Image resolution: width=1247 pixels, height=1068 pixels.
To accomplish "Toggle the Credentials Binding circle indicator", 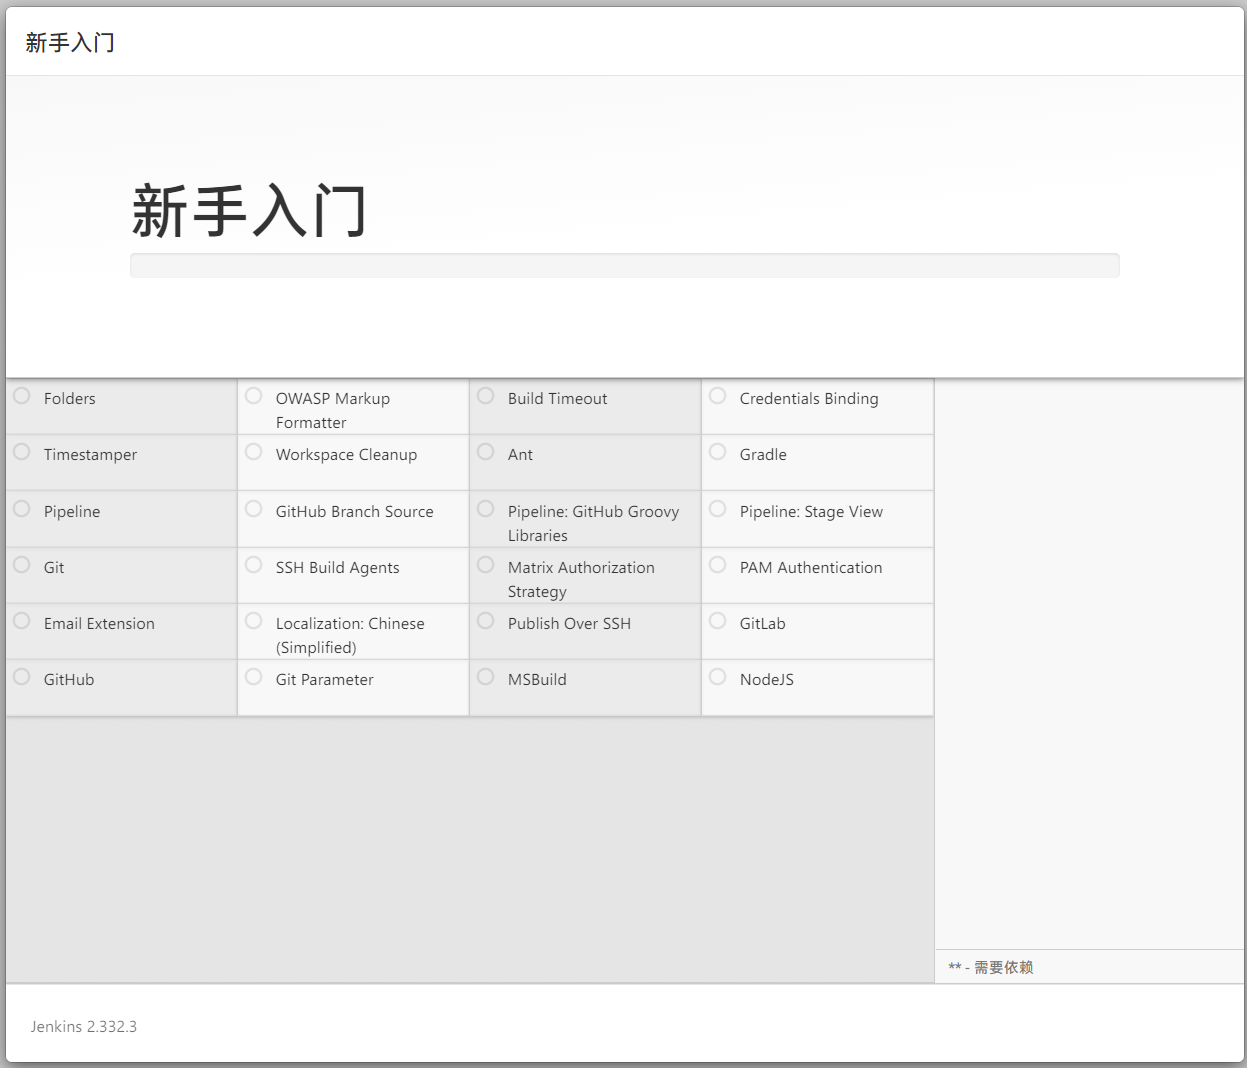I will 718,396.
